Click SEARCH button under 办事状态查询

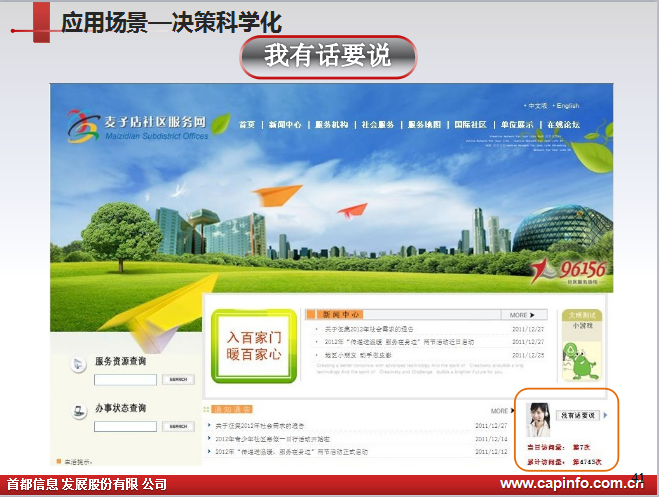(177, 428)
